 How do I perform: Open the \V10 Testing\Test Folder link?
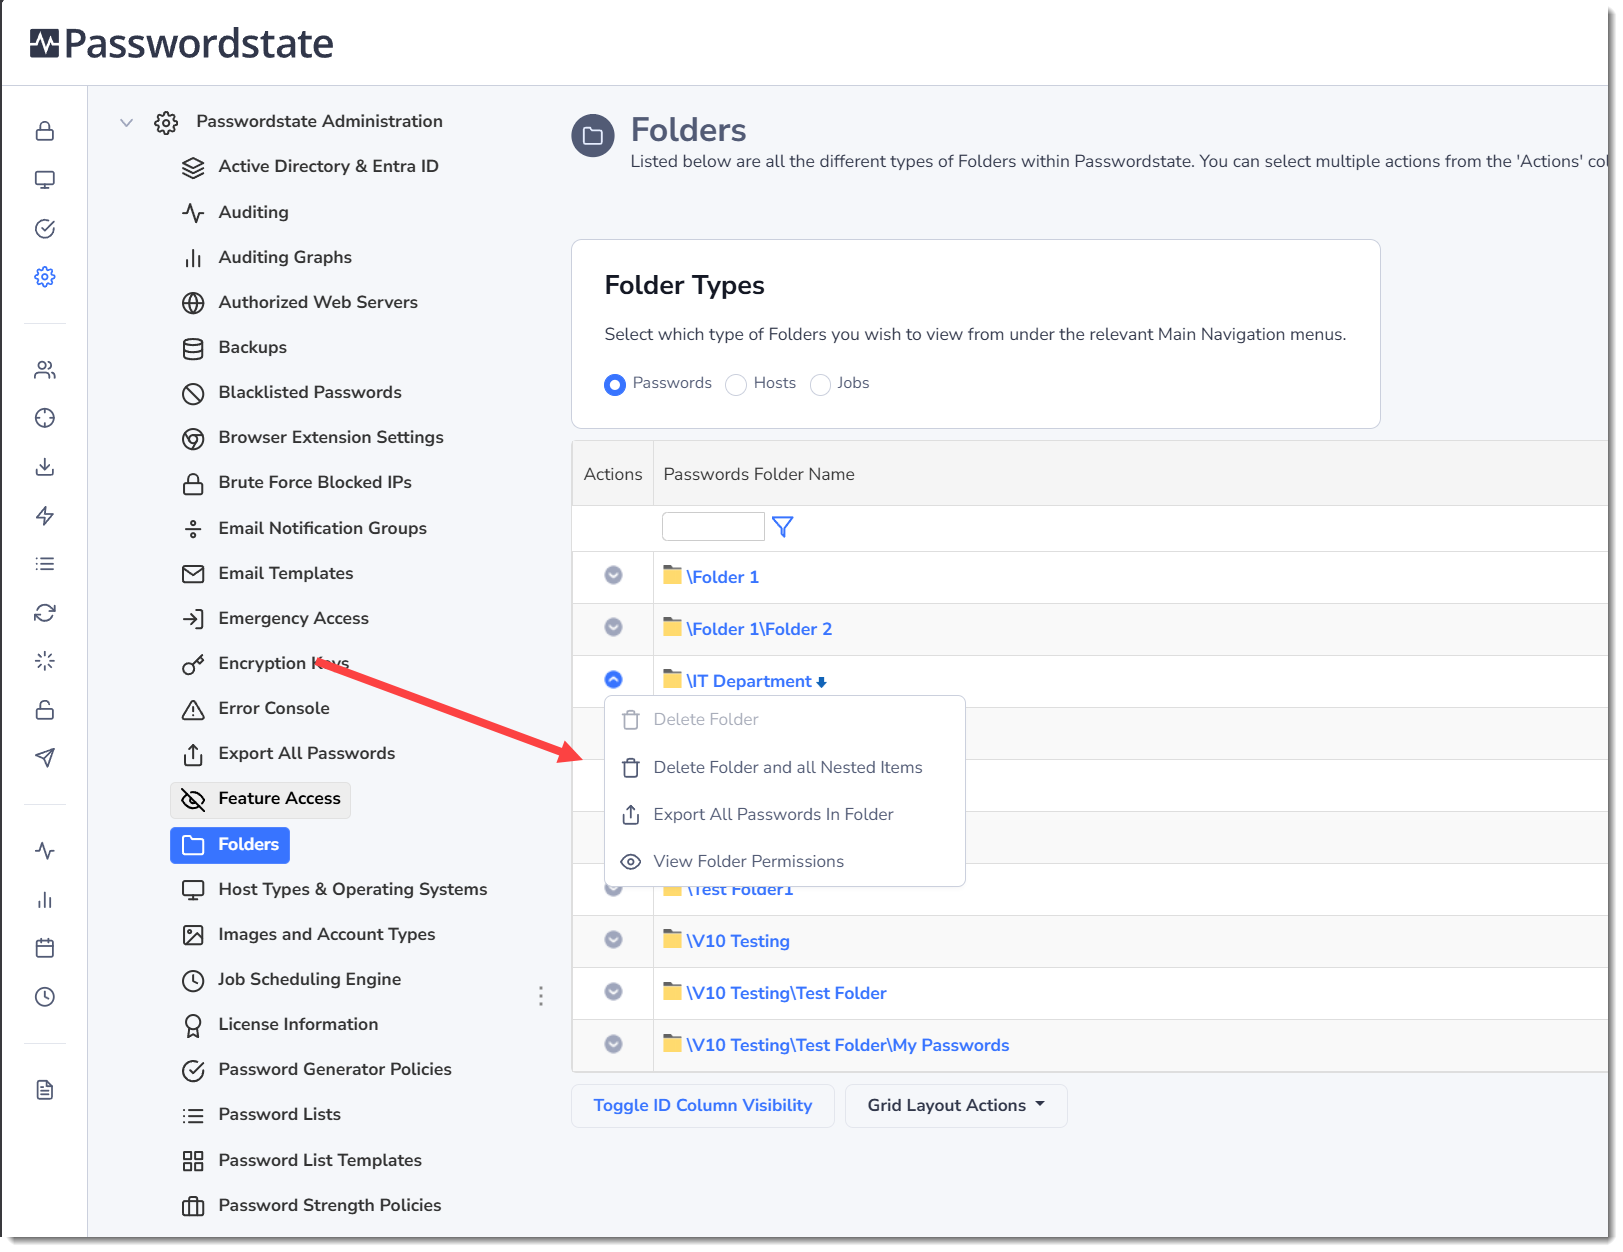coord(786,993)
